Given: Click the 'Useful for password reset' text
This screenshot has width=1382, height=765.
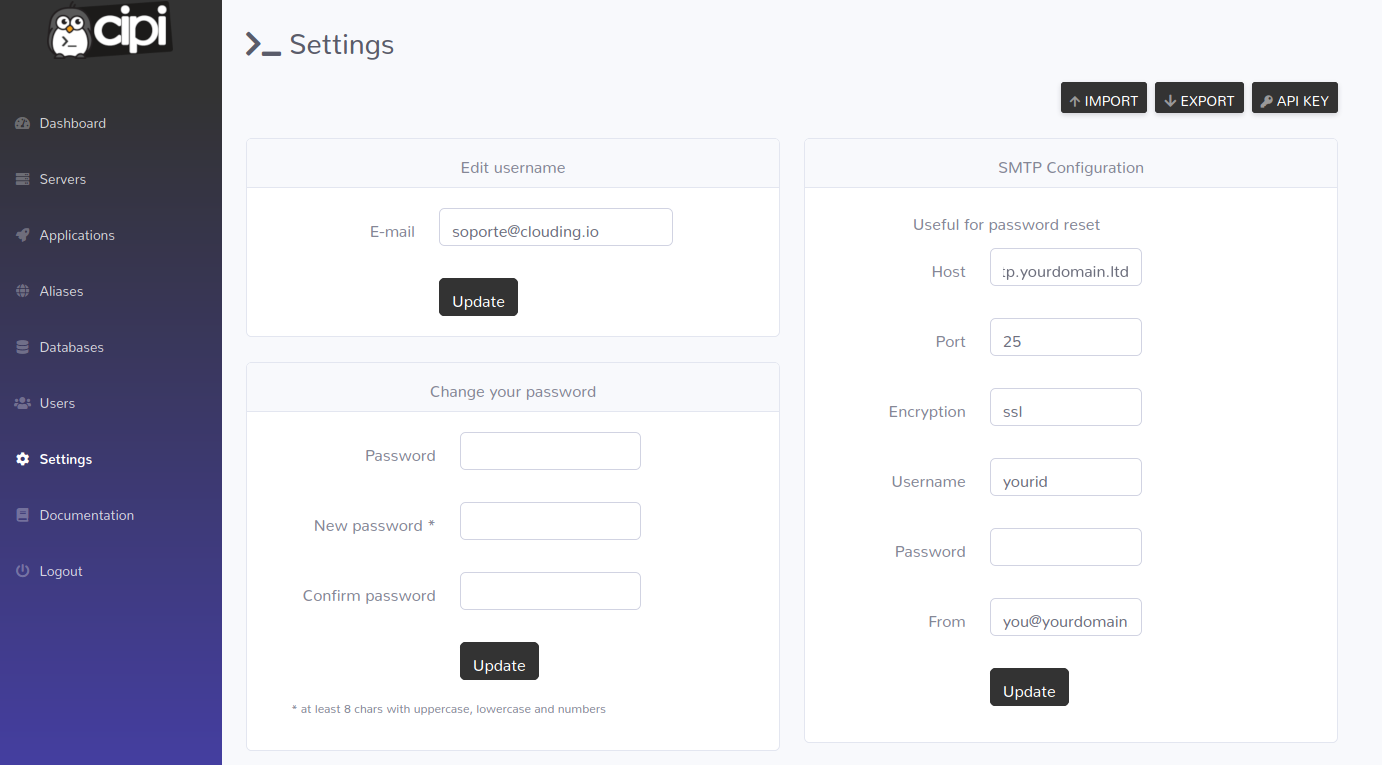Looking at the screenshot, I should pyautogui.click(x=1006, y=225).
